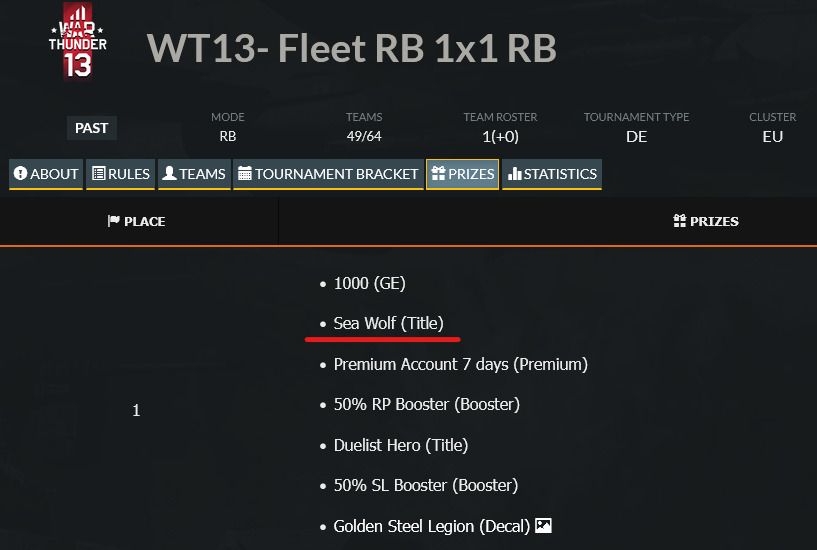The image size is (817, 550).
Task: Open the Teams tab
Action: coord(194,174)
